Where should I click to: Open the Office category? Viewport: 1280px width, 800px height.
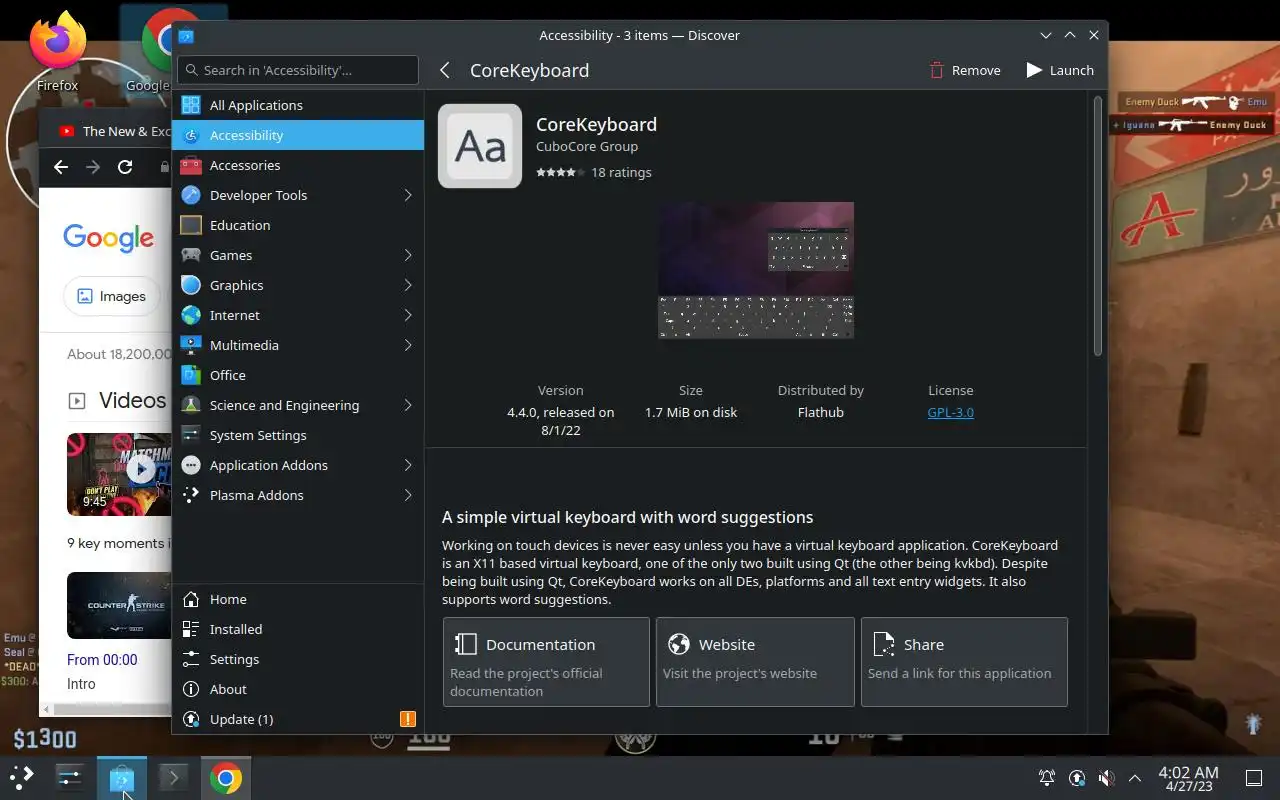coord(298,375)
